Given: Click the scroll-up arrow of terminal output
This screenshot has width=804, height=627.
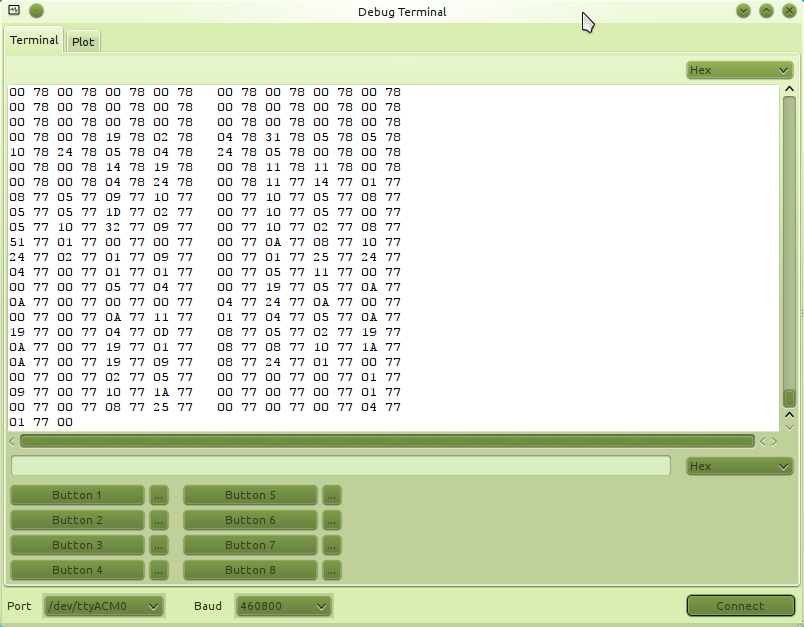Looking at the screenshot, I should coord(790,89).
